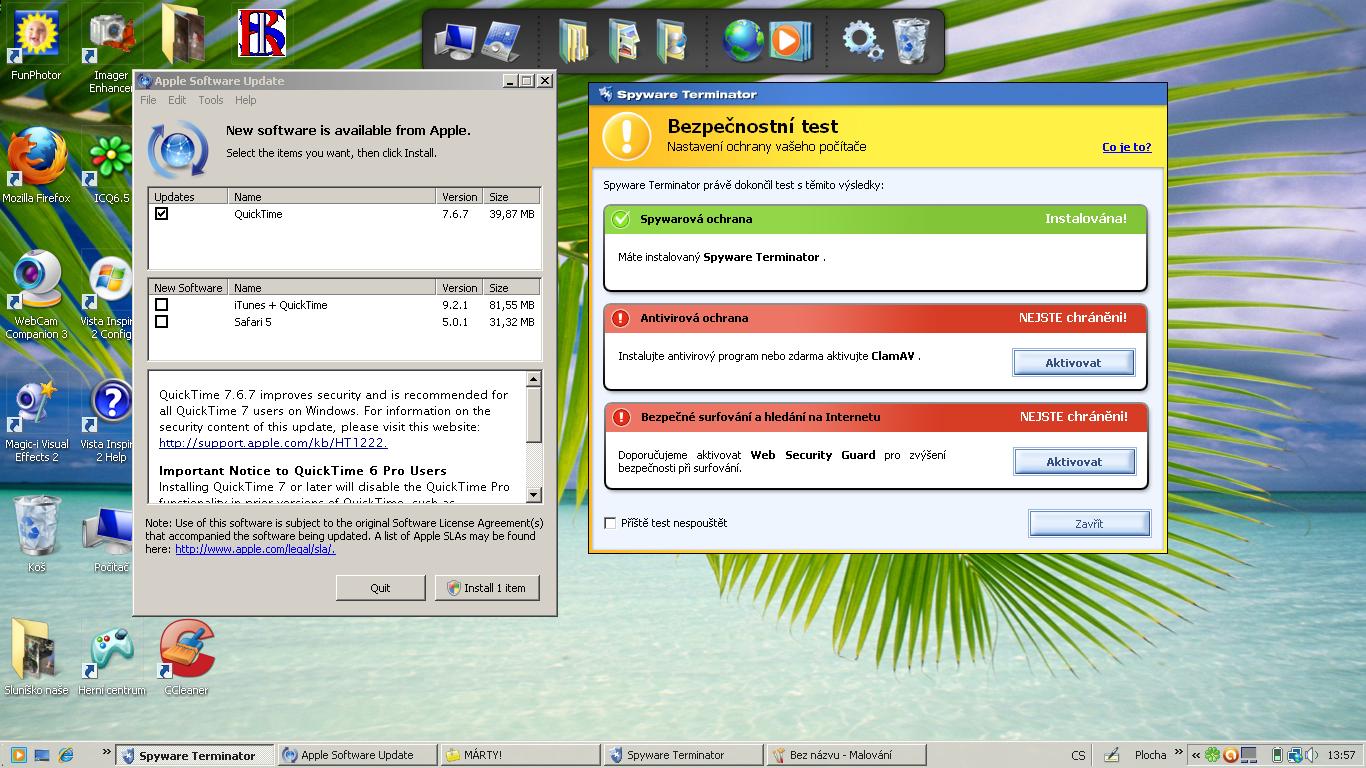The image size is (1366, 768).
Task: Check the iTunes + QuickTime checkbox
Action: (x=162, y=305)
